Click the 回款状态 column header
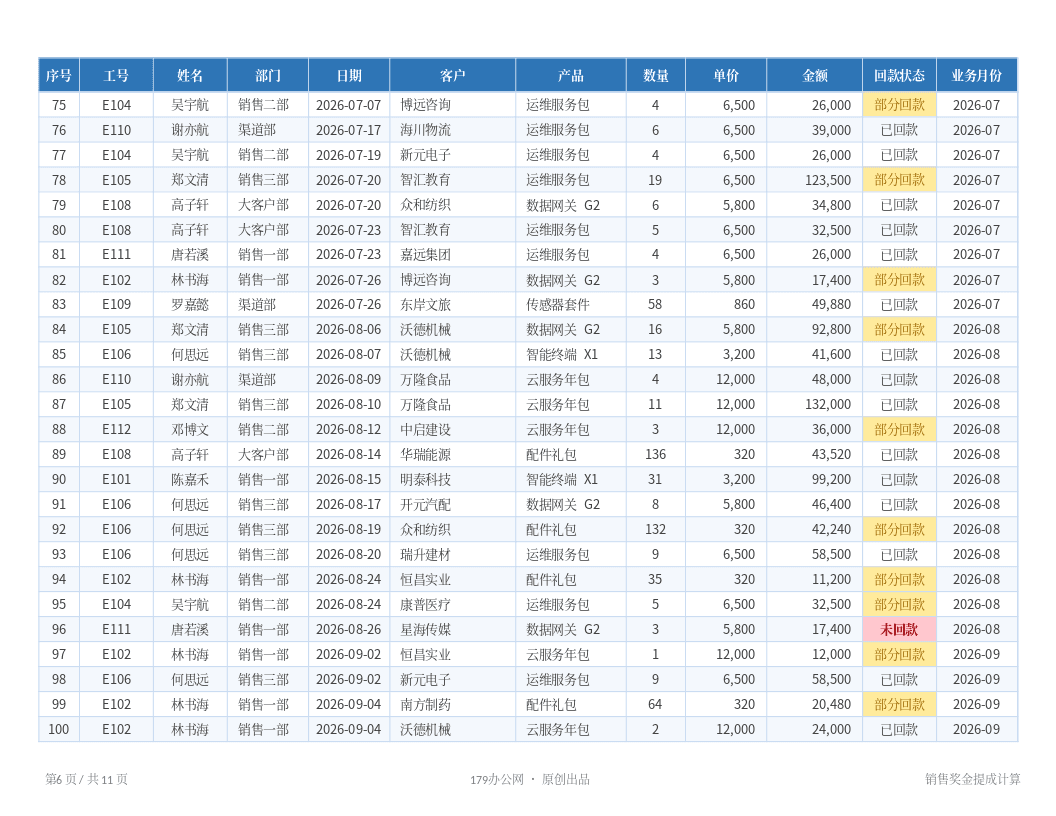 (899, 75)
